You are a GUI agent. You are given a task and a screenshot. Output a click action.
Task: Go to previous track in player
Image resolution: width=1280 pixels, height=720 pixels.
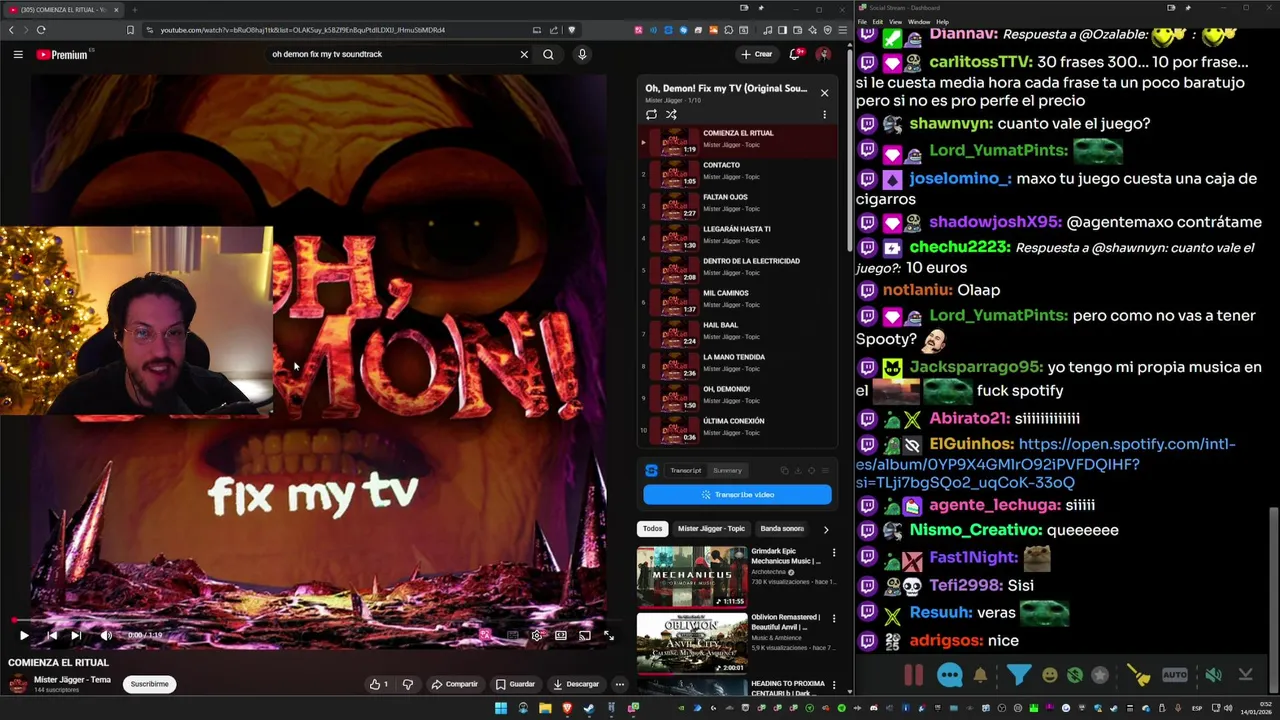pos(51,635)
